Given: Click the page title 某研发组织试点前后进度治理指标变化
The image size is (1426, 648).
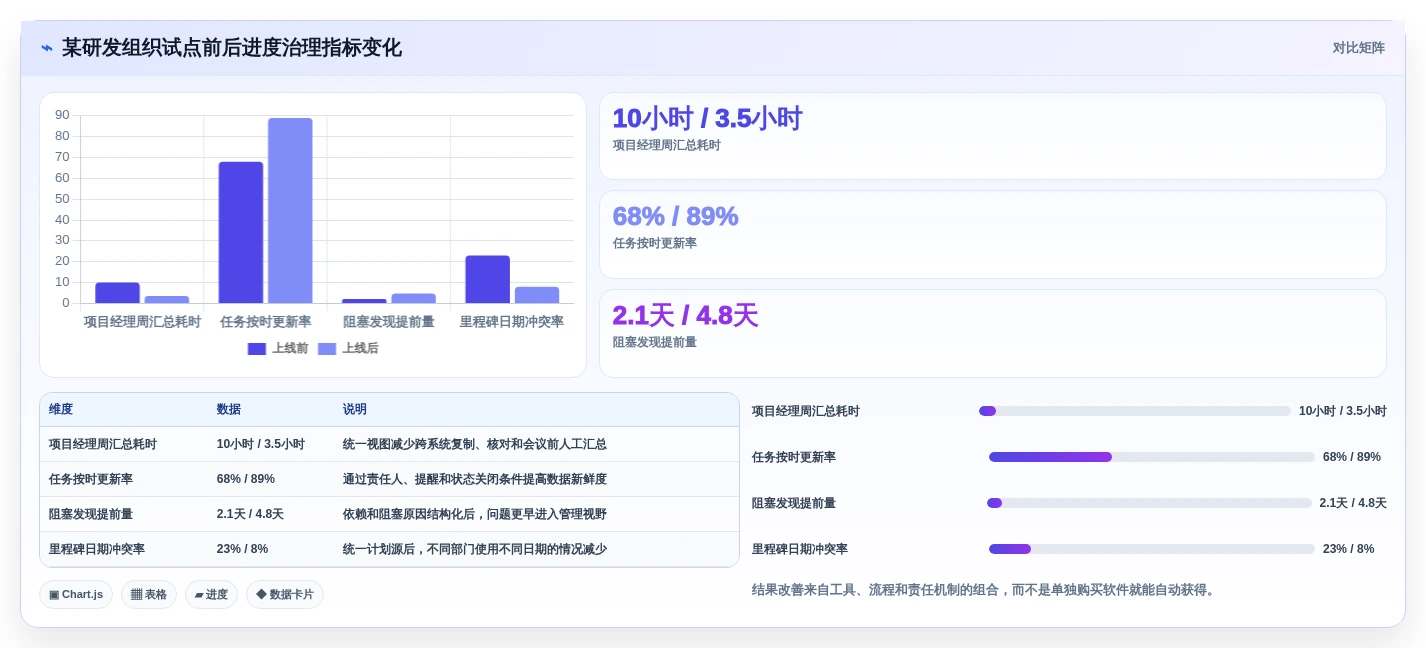Looking at the screenshot, I should click(x=232, y=48).
